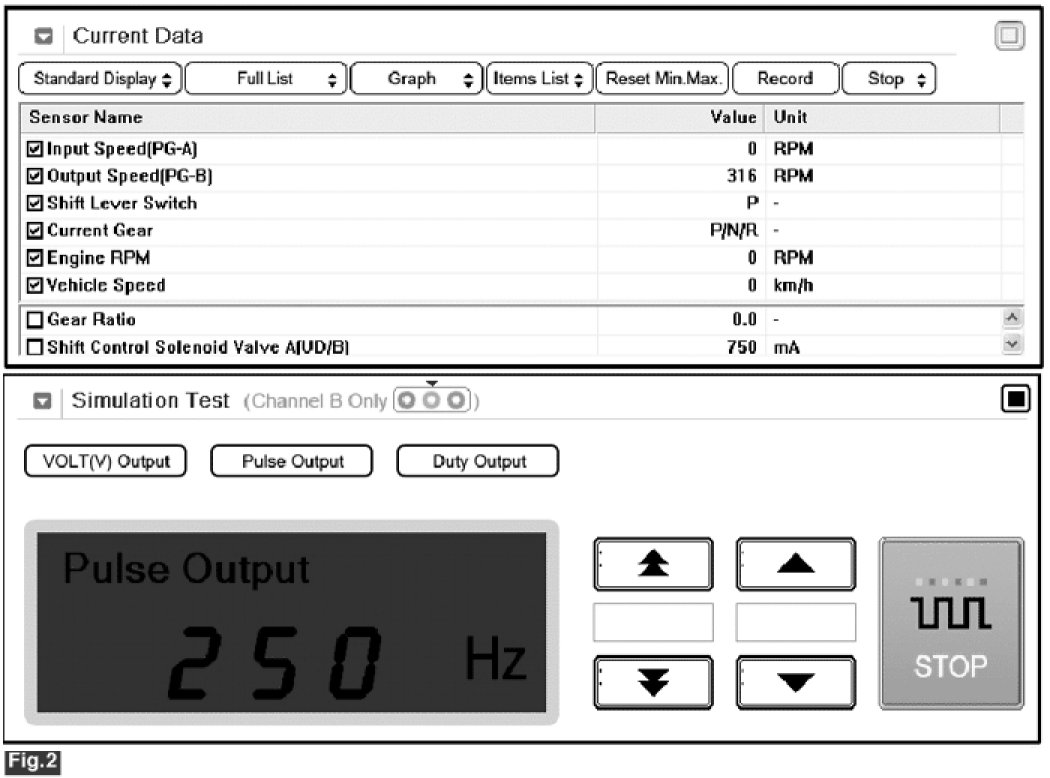1050x778 pixels.
Task: Click the double up arrow button
Action: pos(653,565)
